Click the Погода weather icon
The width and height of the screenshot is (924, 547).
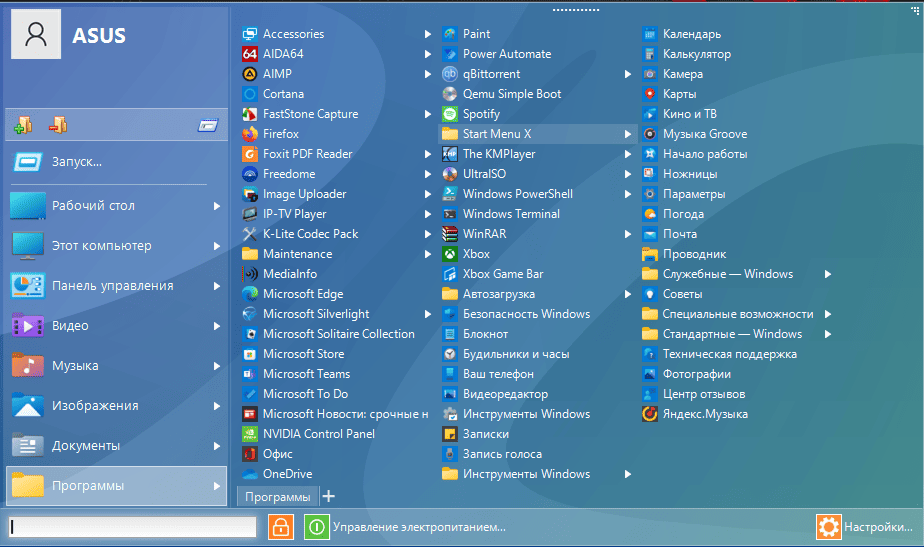tap(649, 214)
